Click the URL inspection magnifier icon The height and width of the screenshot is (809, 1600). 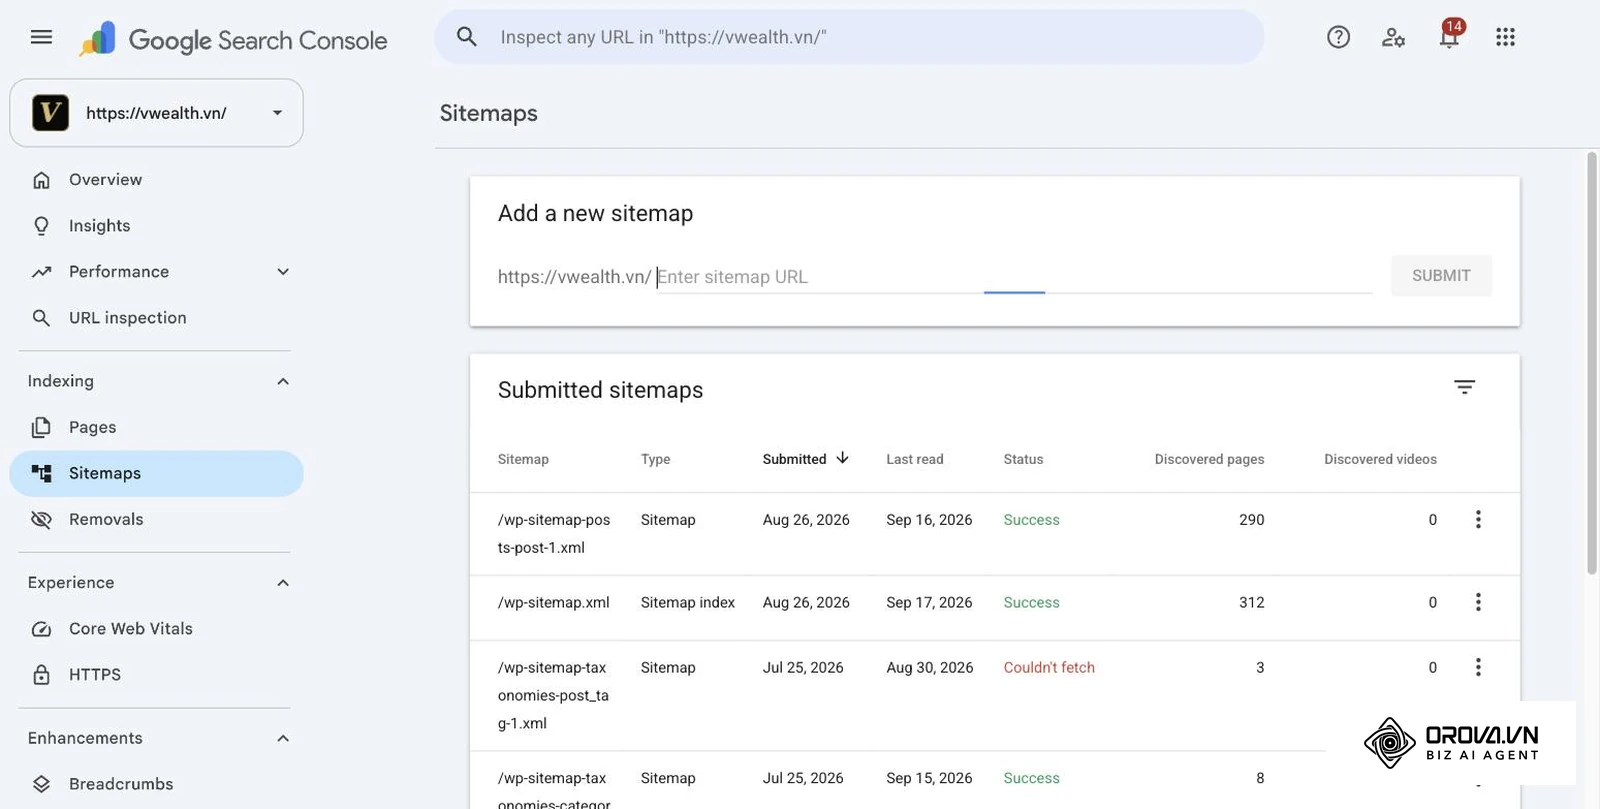click(x=41, y=318)
